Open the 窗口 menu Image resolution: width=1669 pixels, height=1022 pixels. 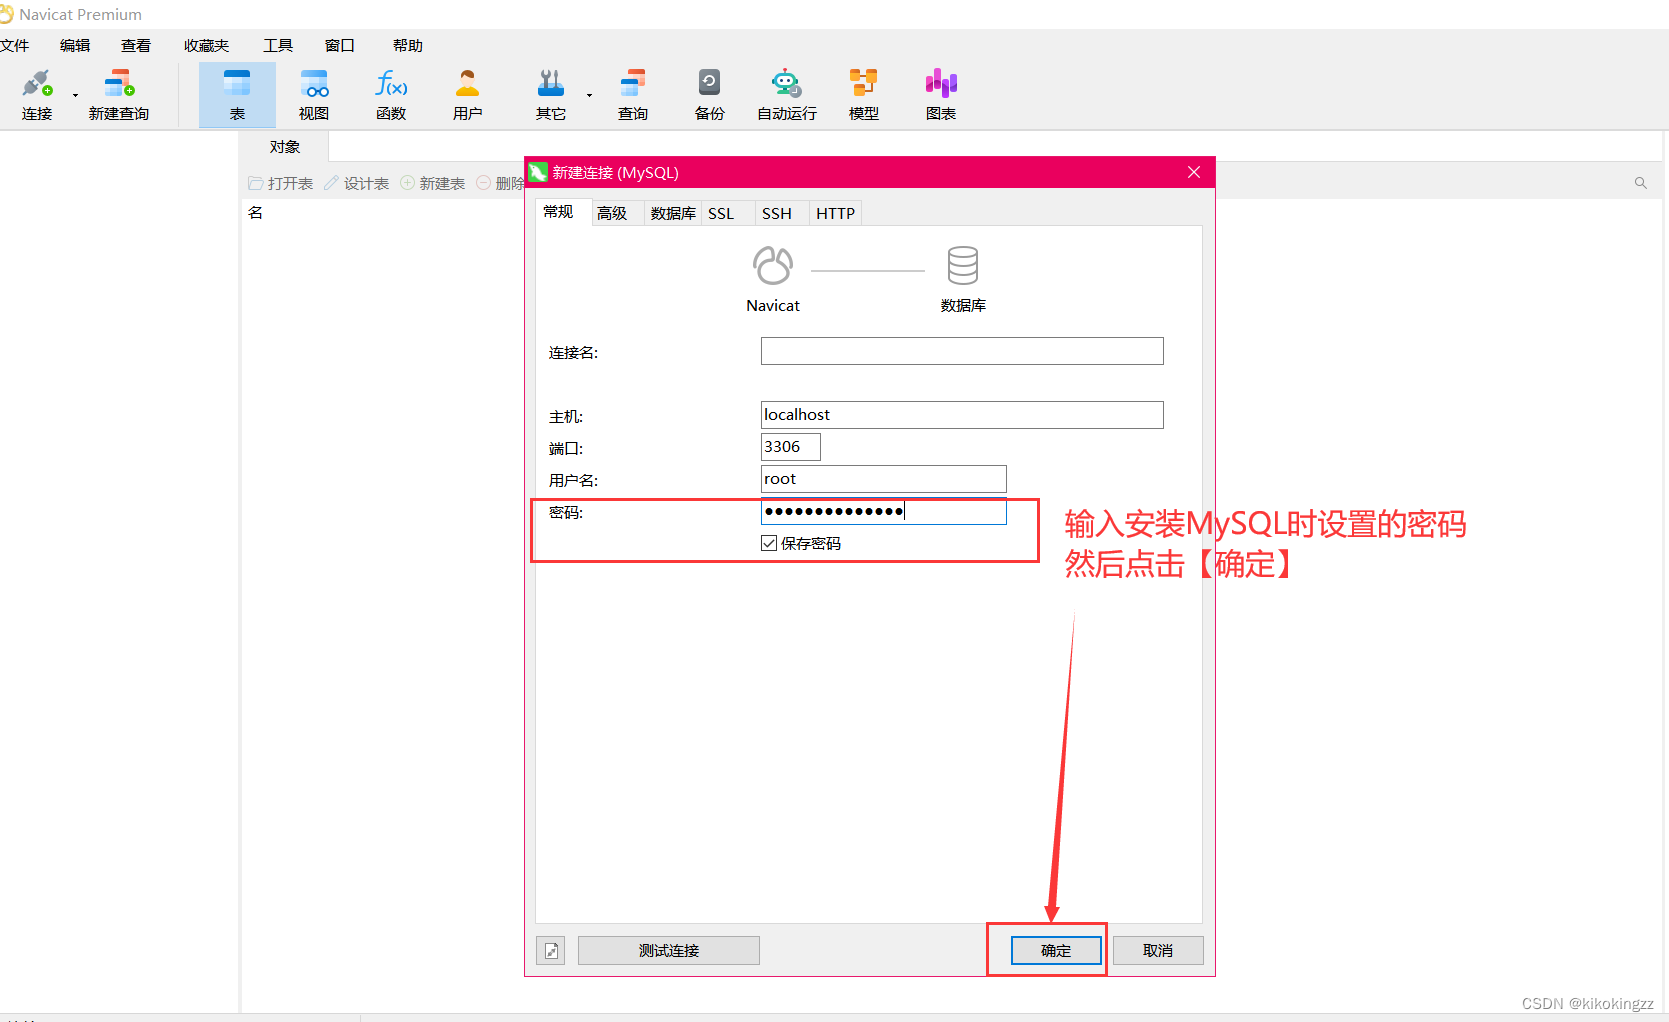[340, 45]
